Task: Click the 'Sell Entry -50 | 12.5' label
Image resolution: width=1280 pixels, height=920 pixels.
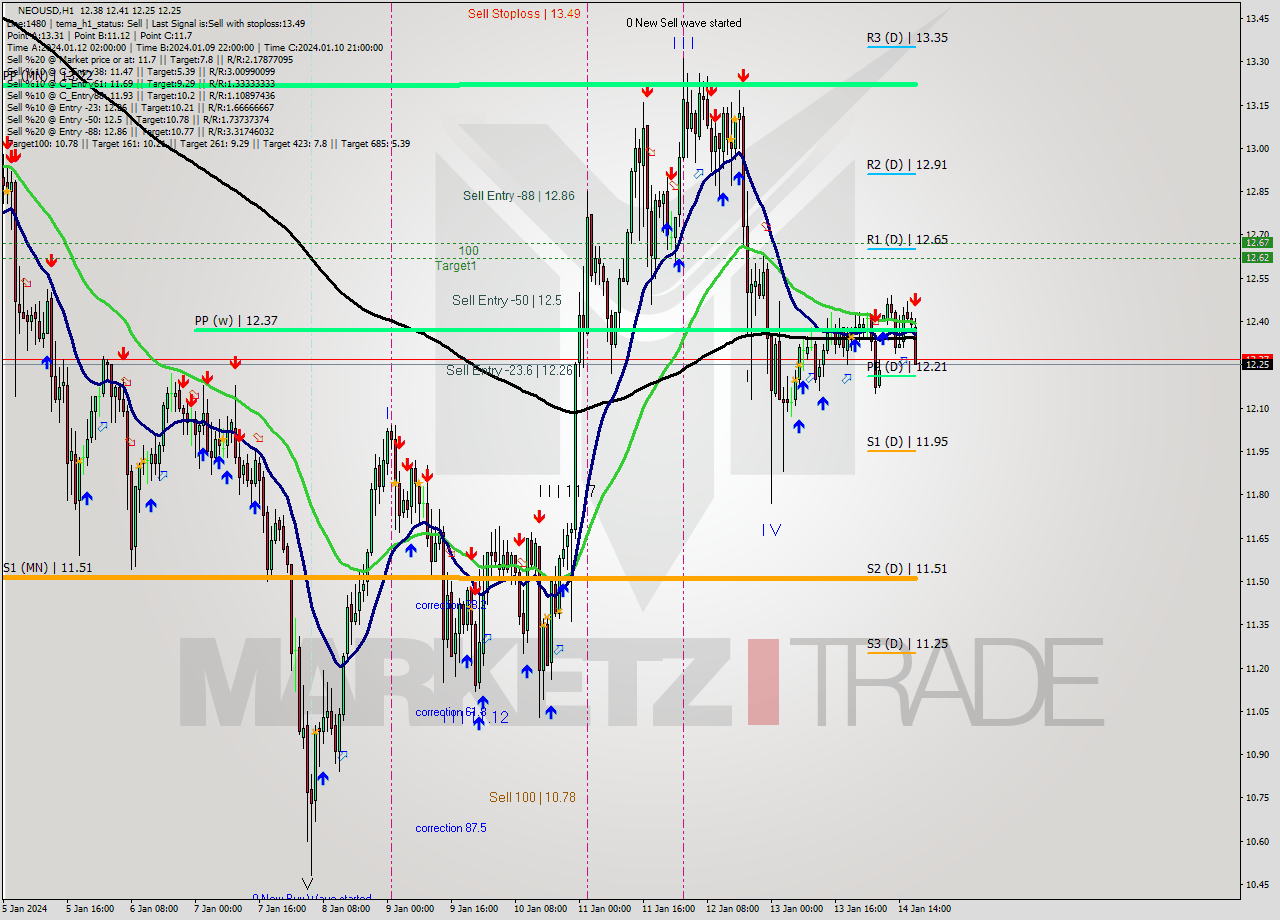Action: pyautogui.click(x=505, y=300)
